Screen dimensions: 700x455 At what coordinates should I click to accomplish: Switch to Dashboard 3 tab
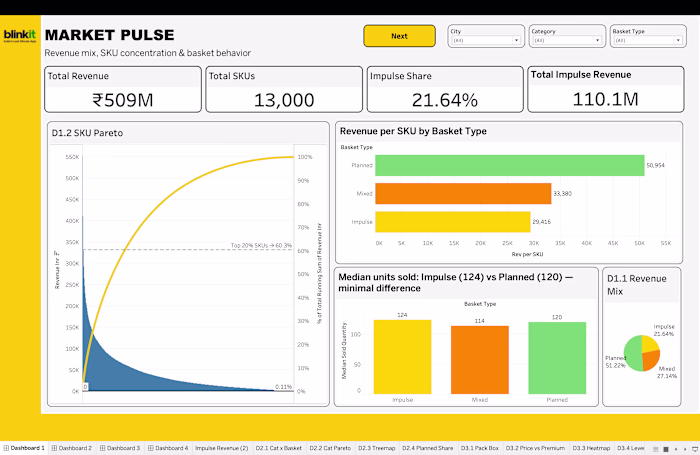pos(120,448)
